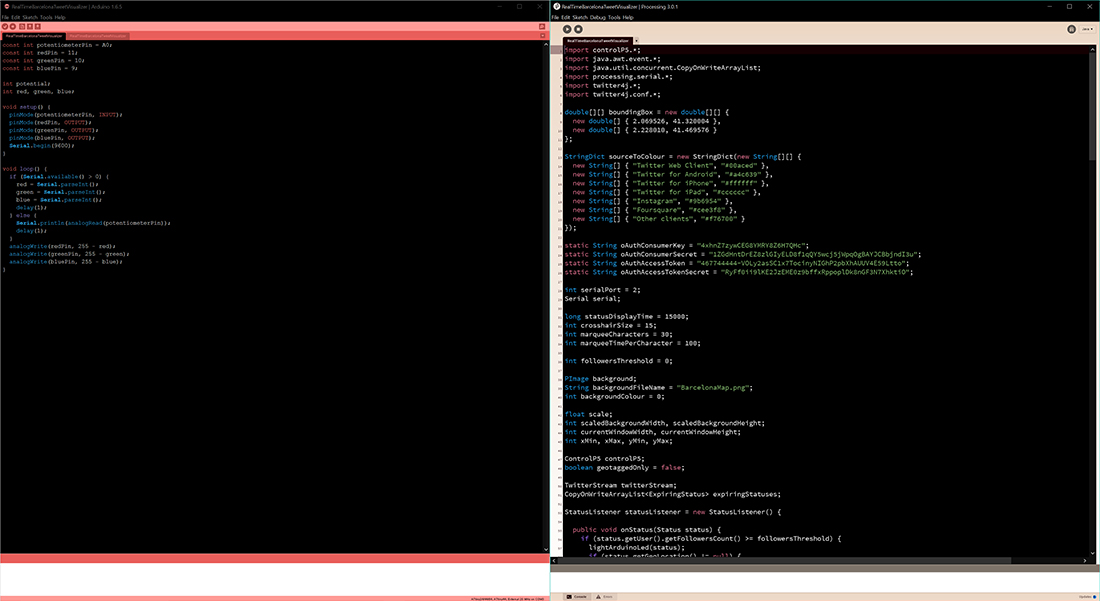The image size is (1100, 601).
Task: Click the Processing console output area
Action: click(825, 582)
